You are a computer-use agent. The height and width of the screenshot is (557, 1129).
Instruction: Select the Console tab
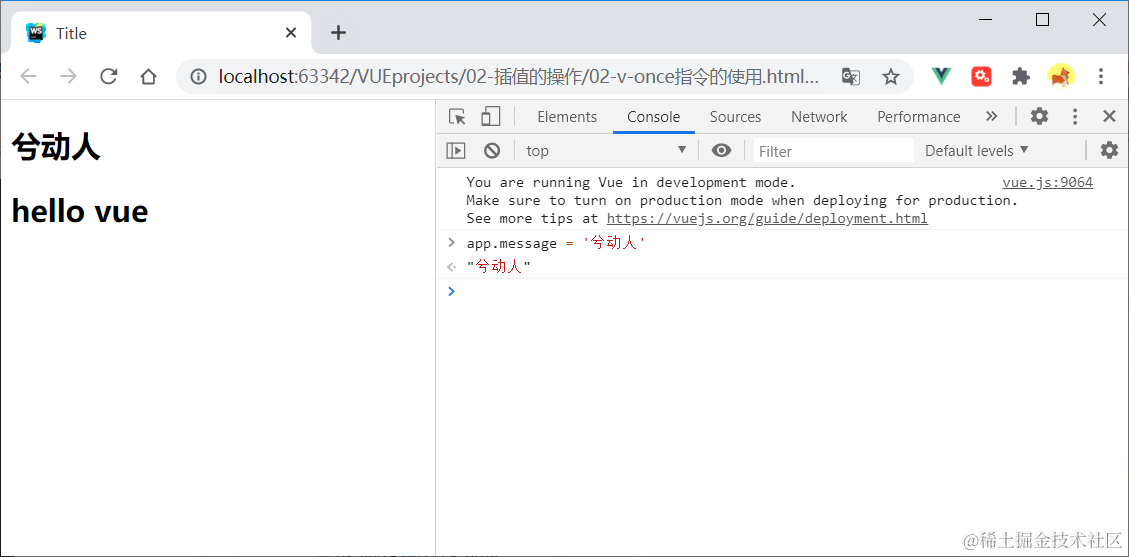tap(654, 117)
